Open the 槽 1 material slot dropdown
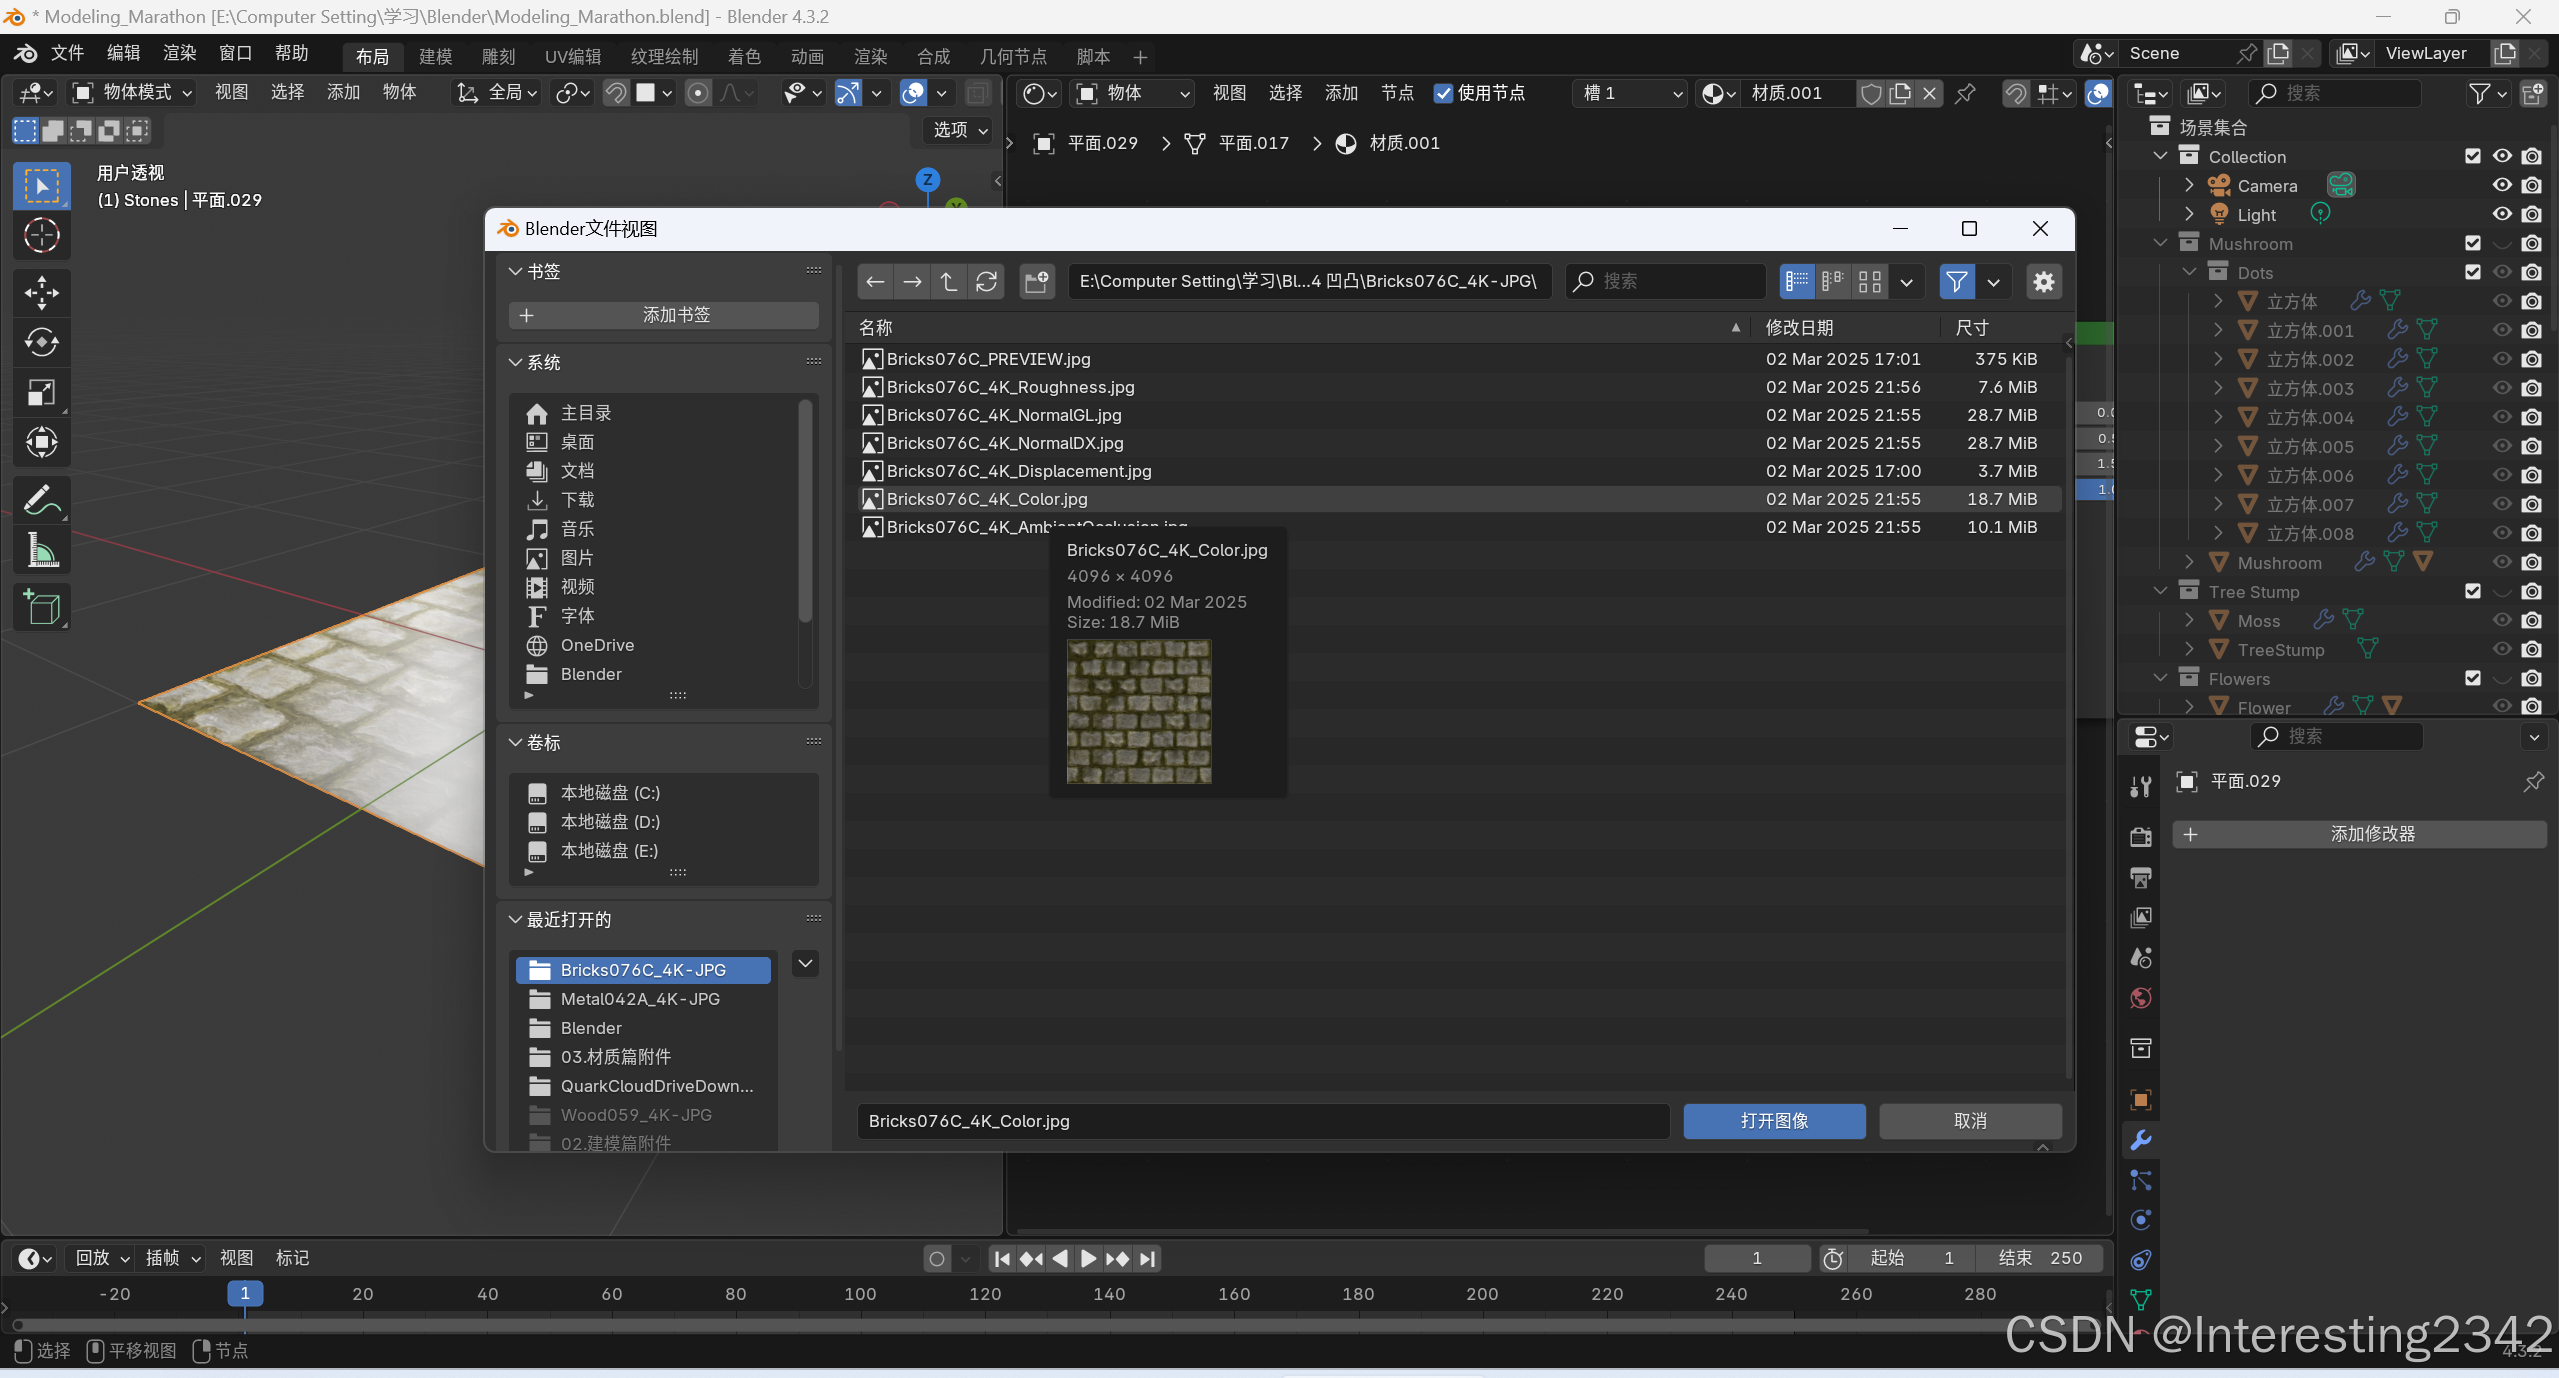 pos(1630,93)
